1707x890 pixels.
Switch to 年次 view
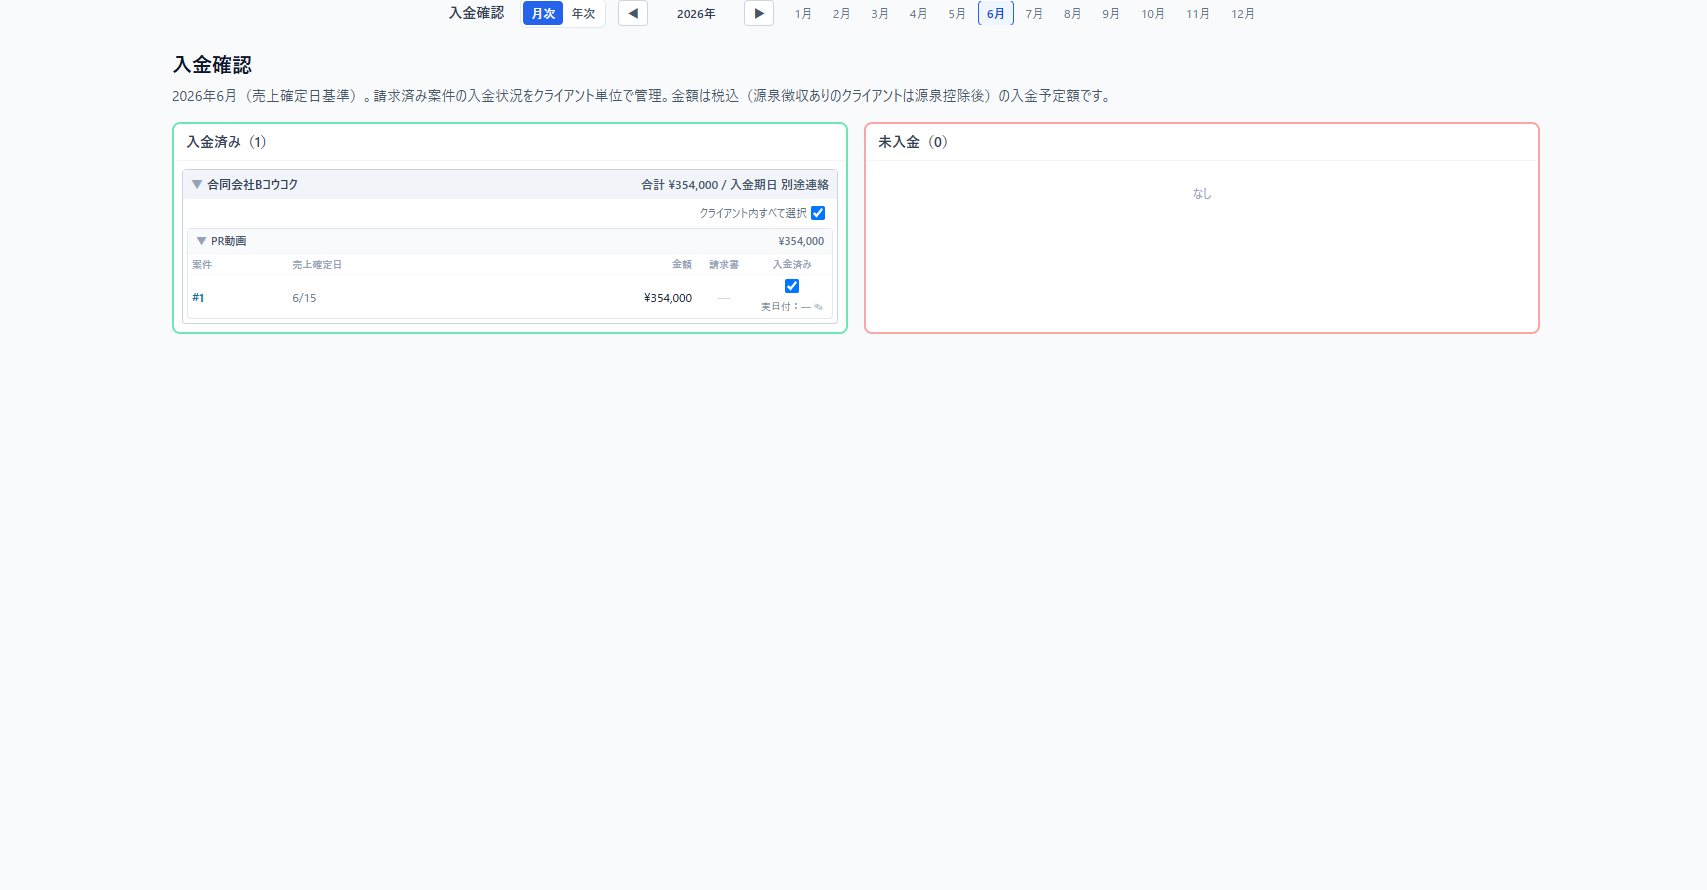(x=583, y=13)
